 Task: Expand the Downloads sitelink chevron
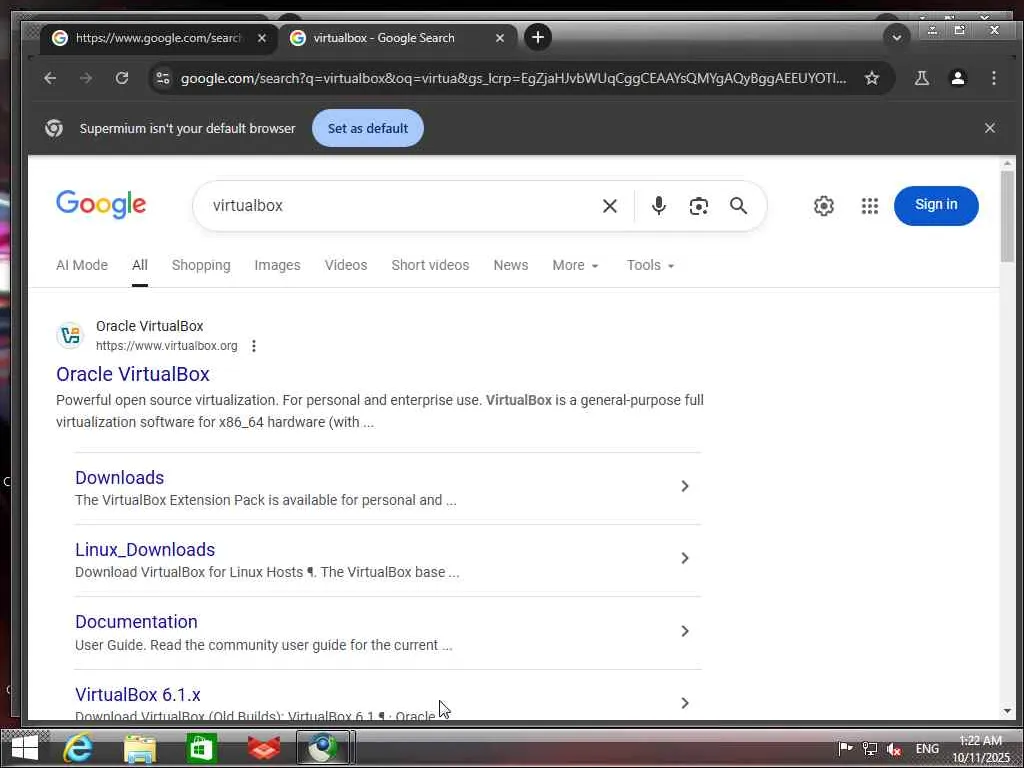pyautogui.click(x=685, y=487)
